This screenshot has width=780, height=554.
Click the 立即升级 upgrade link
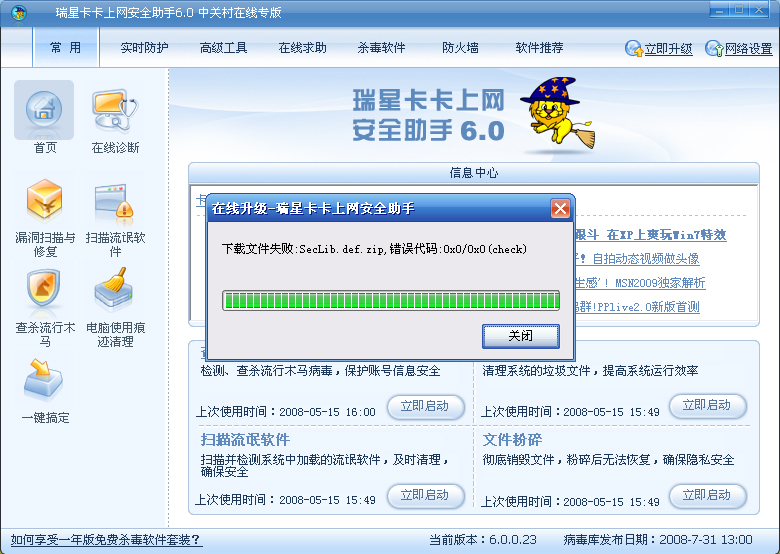669,49
